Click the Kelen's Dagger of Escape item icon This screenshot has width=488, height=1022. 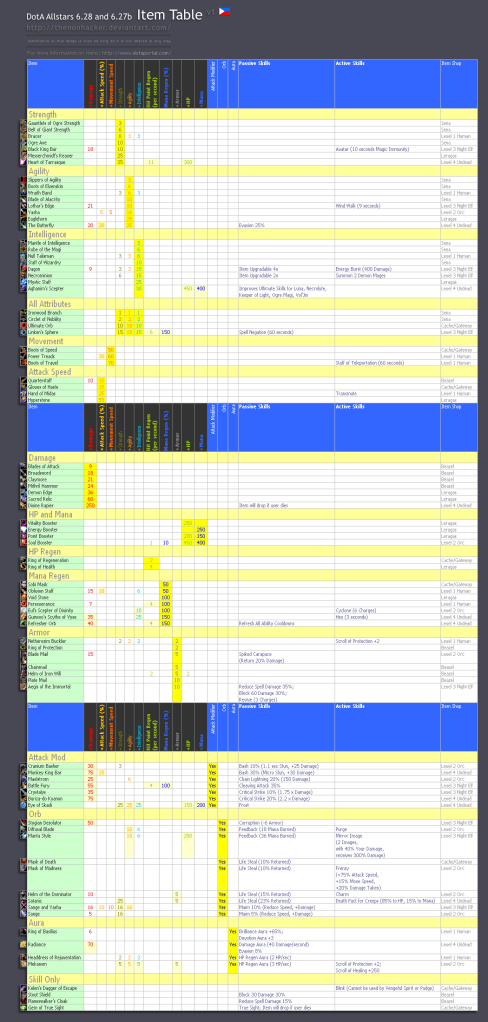(23, 989)
